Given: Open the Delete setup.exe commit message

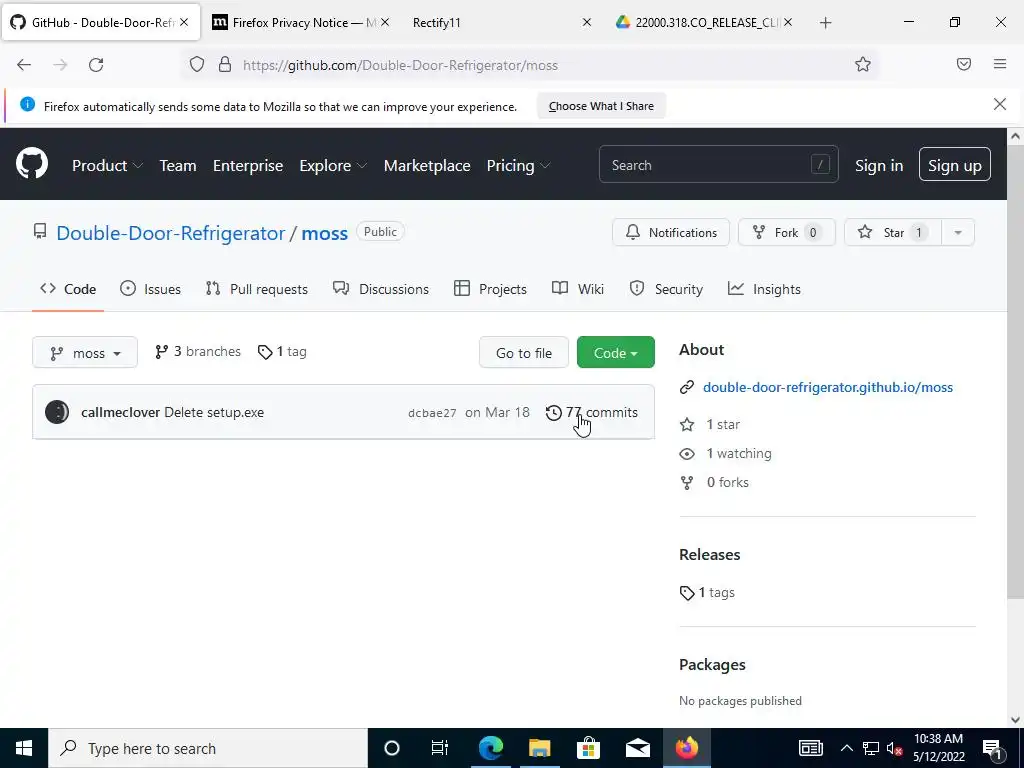Looking at the screenshot, I should pyautogui.click(x=214, y=412).
